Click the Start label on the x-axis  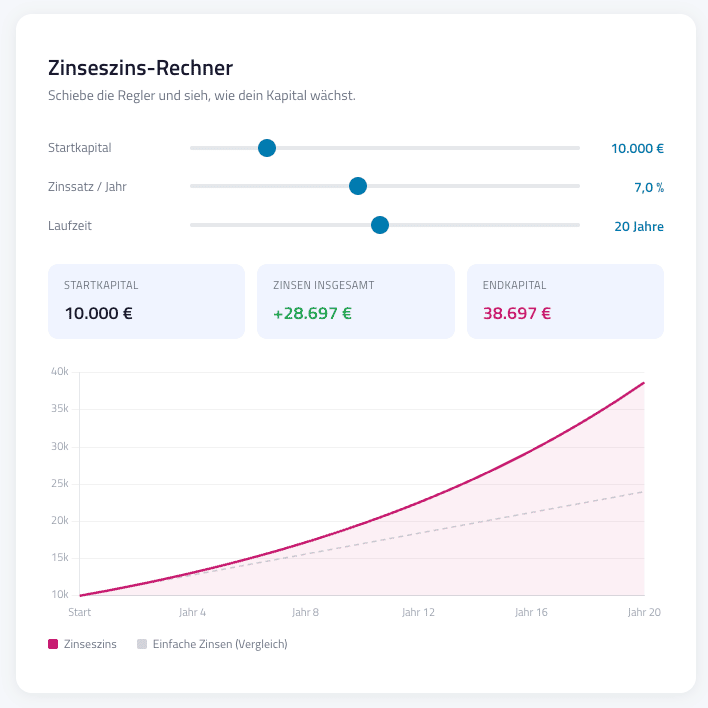(80, 612)
